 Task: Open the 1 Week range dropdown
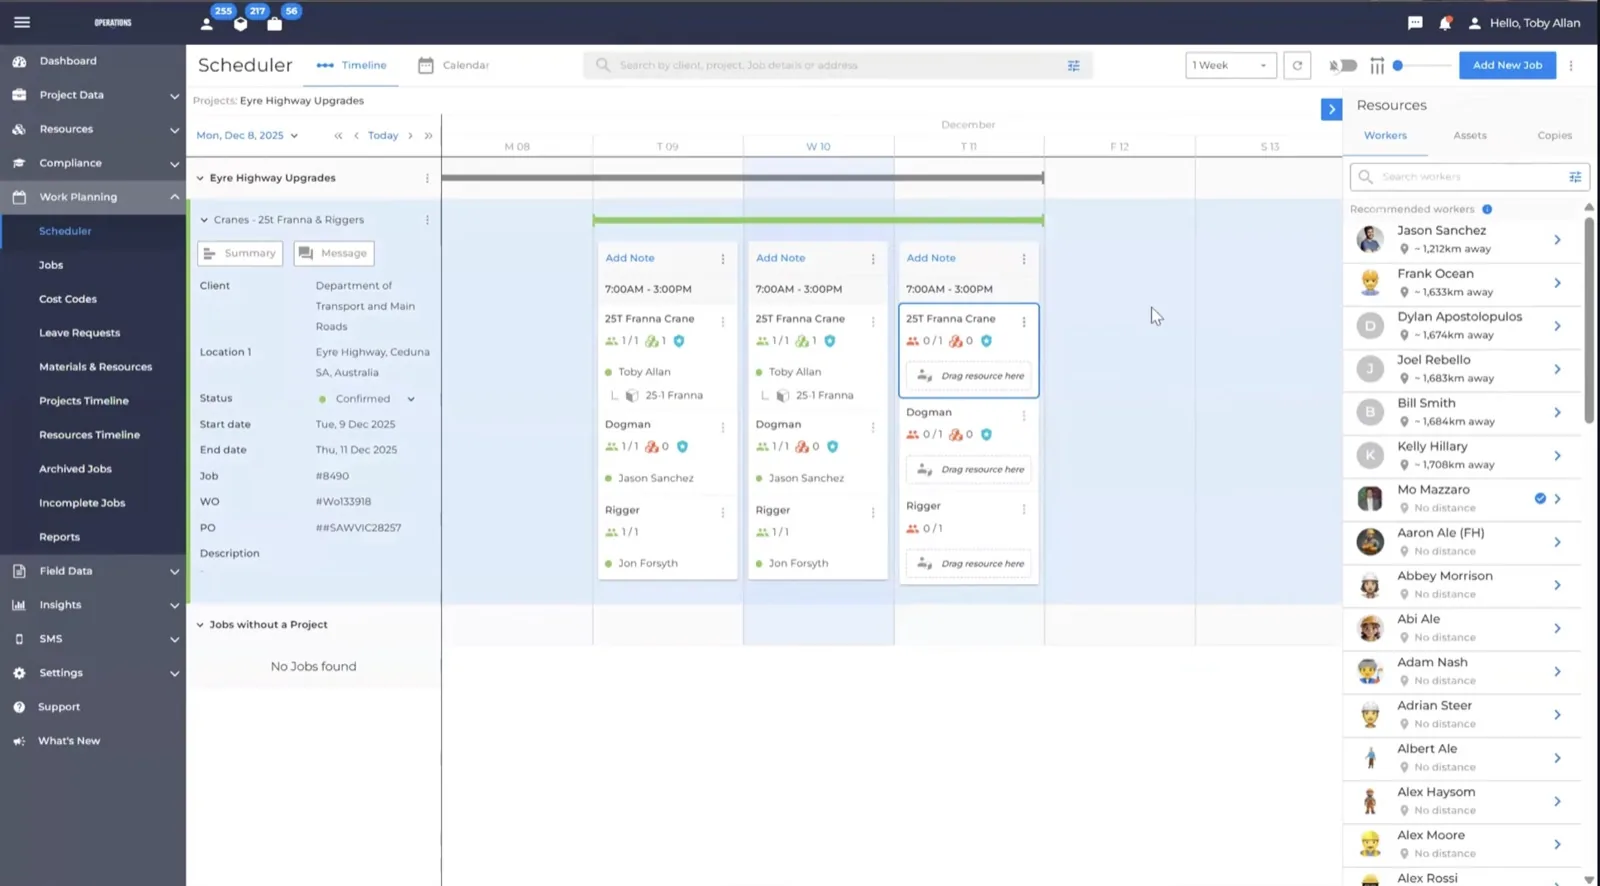click(1230, 65)
